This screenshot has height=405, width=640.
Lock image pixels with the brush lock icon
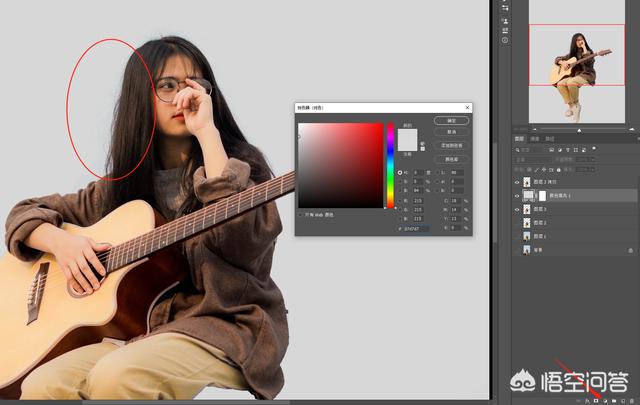tap(536, 170)
